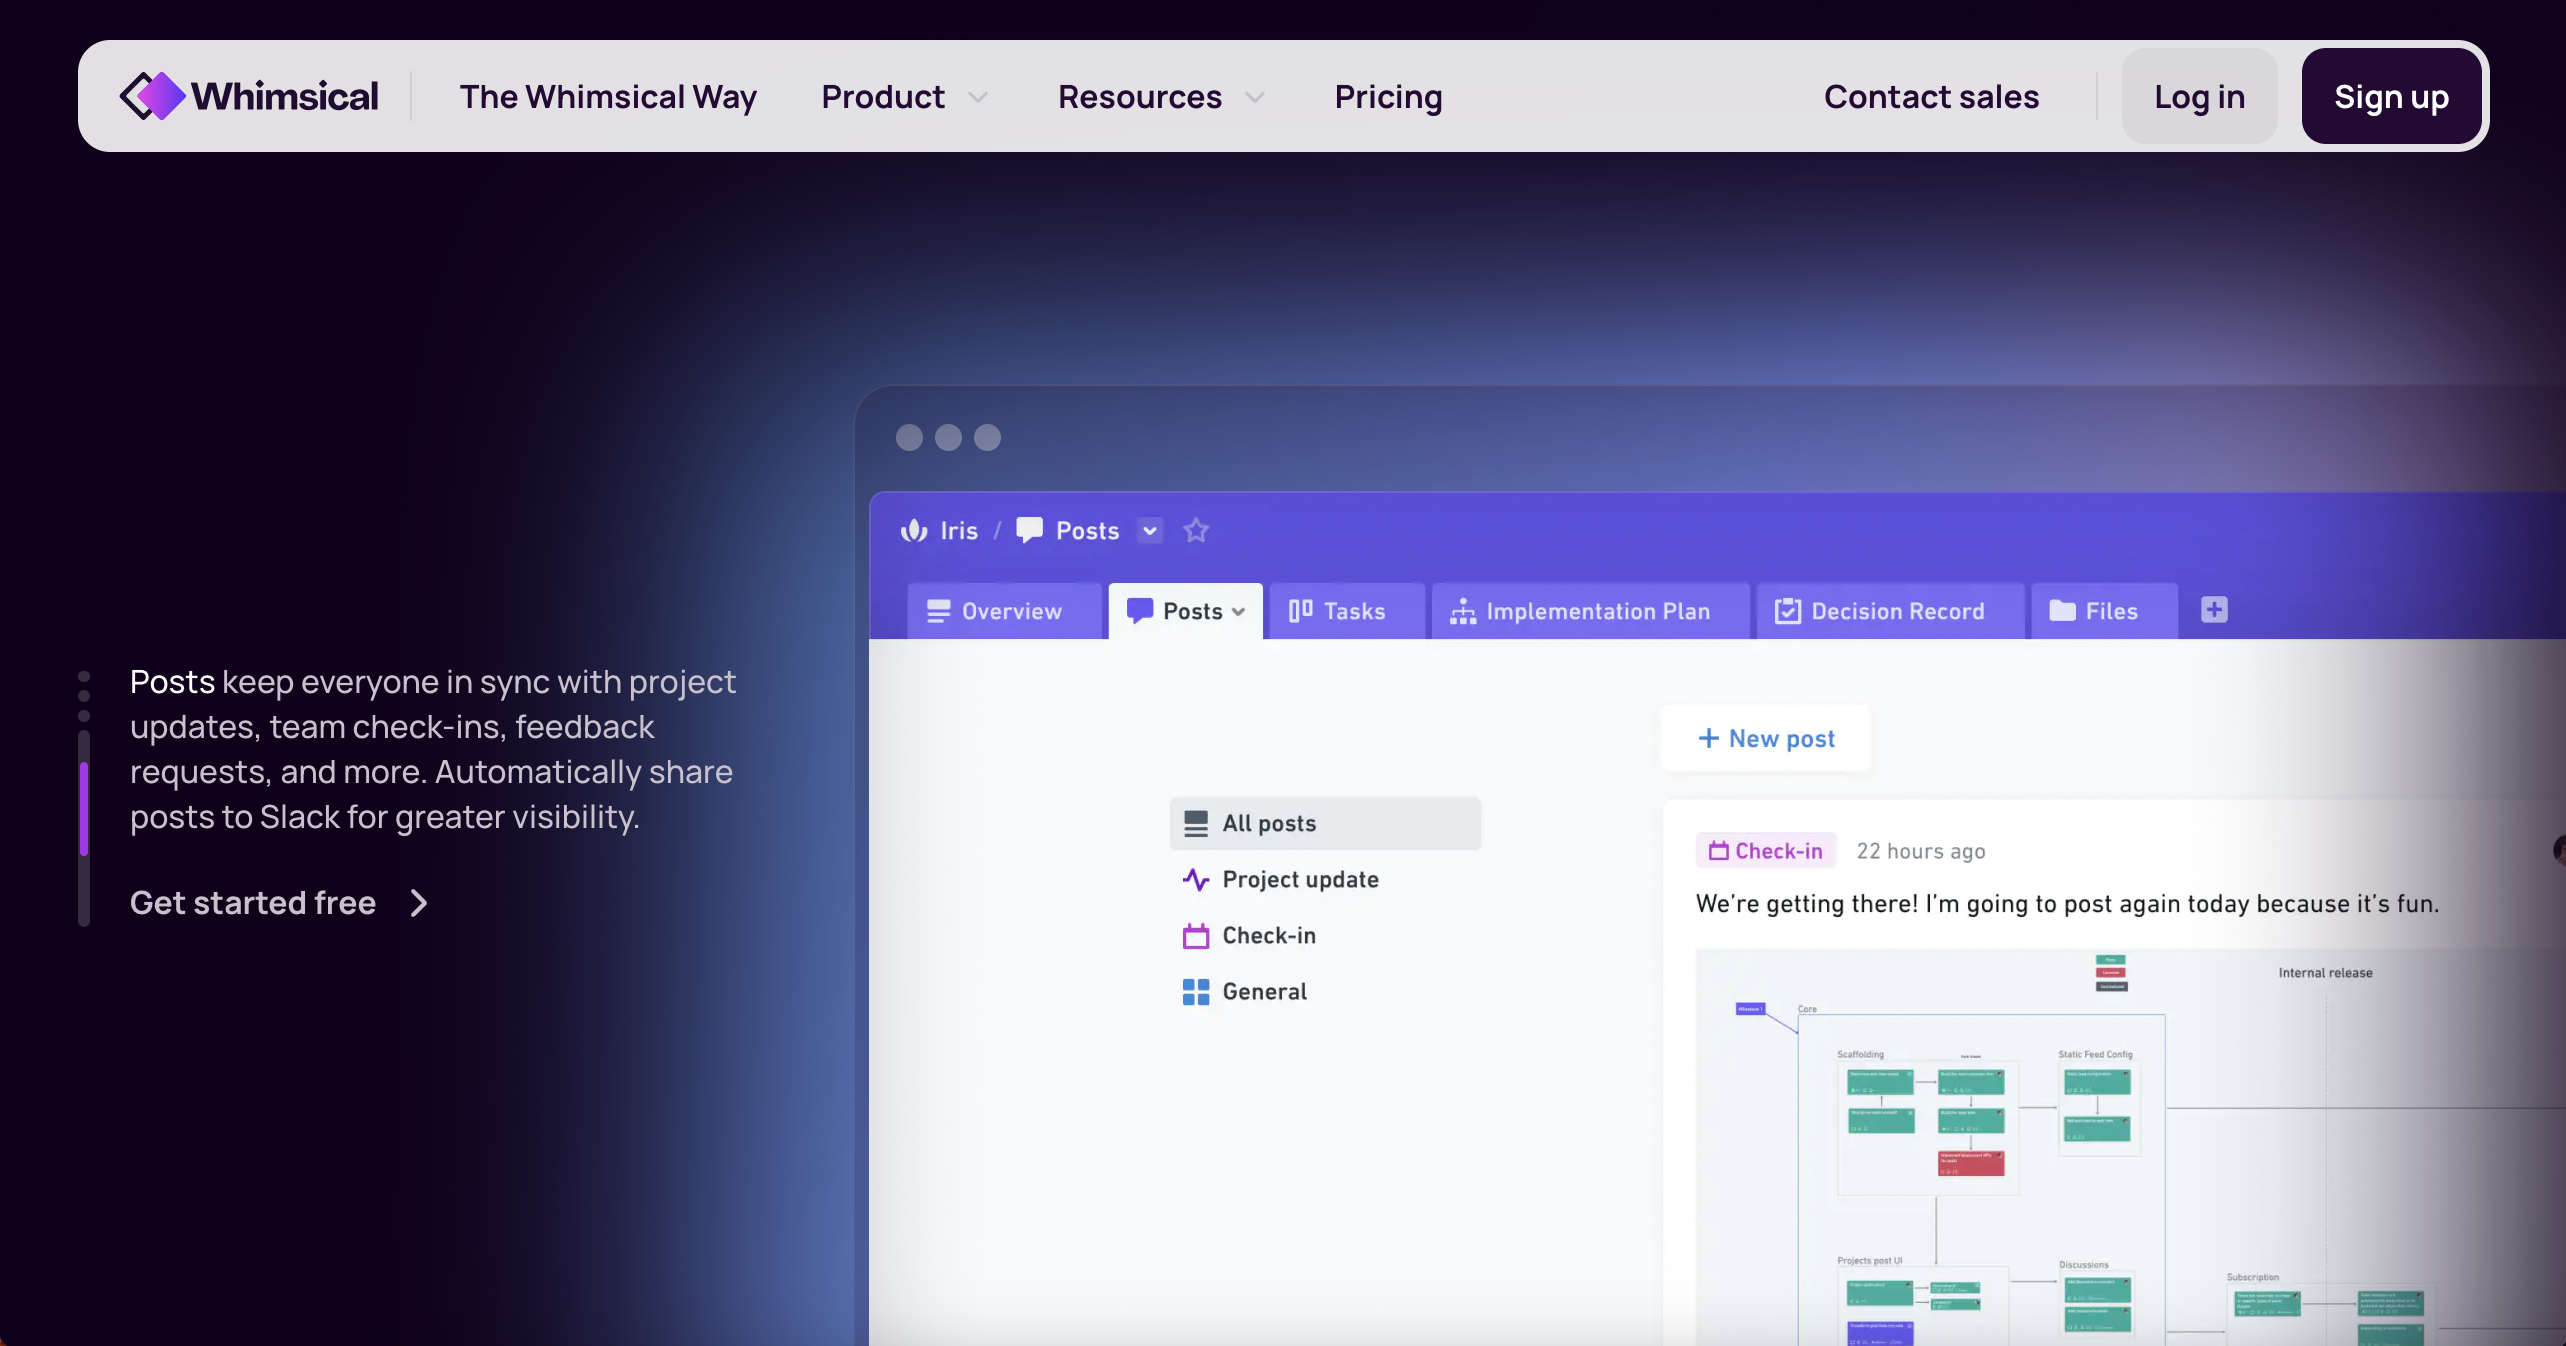Switch to the Overview tab
The image size is (2566, 1346).
[x=1003, y=611]
